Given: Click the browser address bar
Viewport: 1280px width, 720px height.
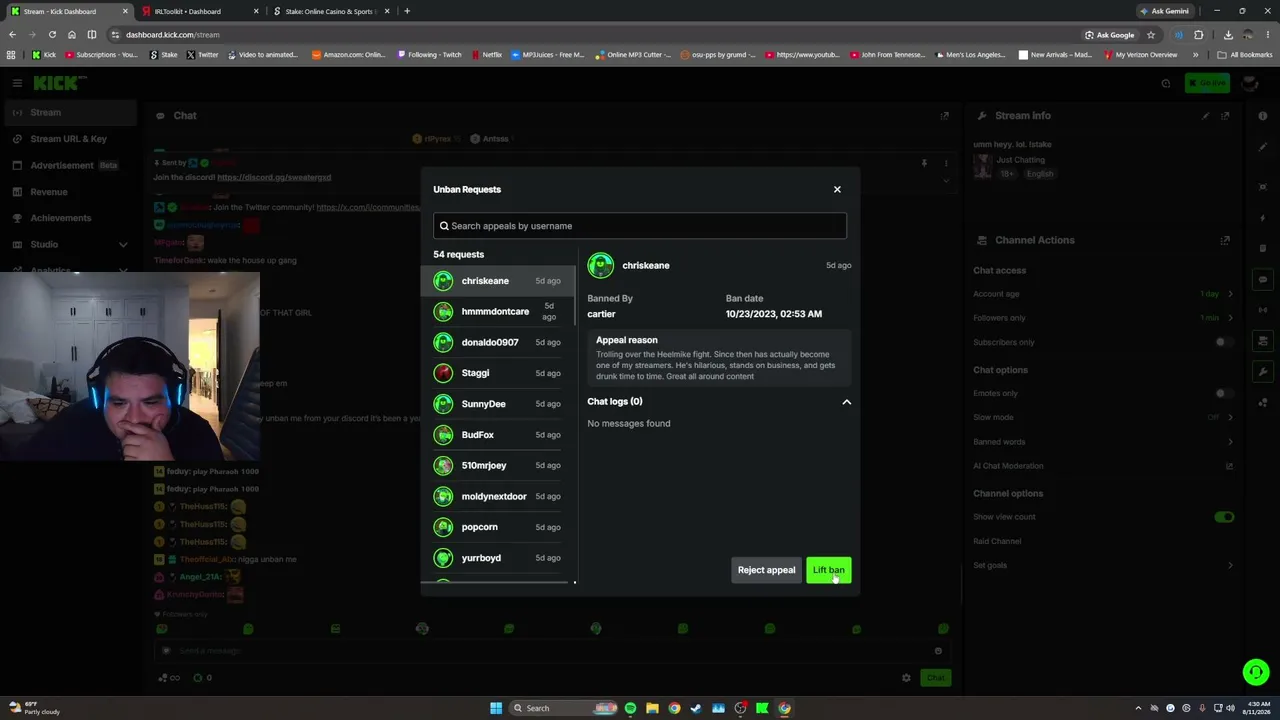Looking at the screenshot, I should pyautogui.click(x=600, y=34).
